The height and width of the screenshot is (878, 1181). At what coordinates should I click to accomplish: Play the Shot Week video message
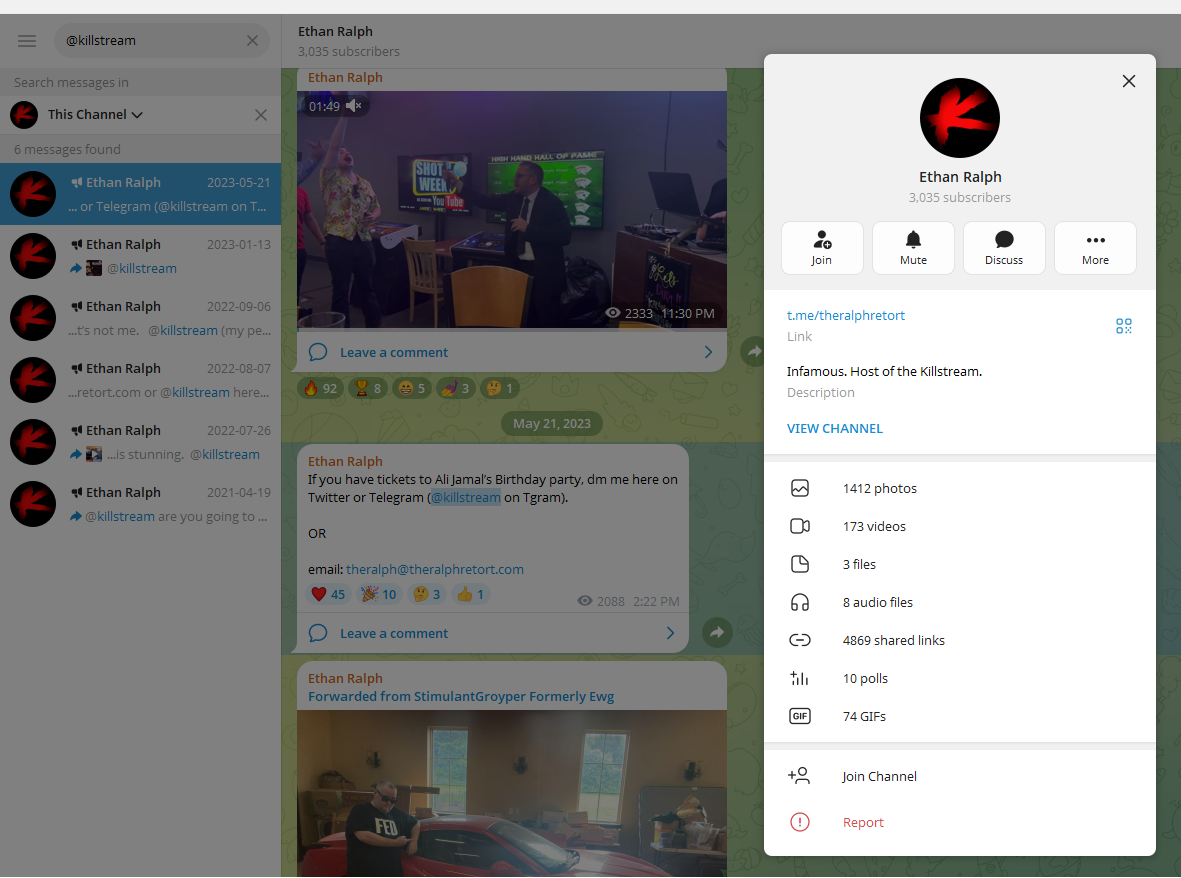click(511, 210)
